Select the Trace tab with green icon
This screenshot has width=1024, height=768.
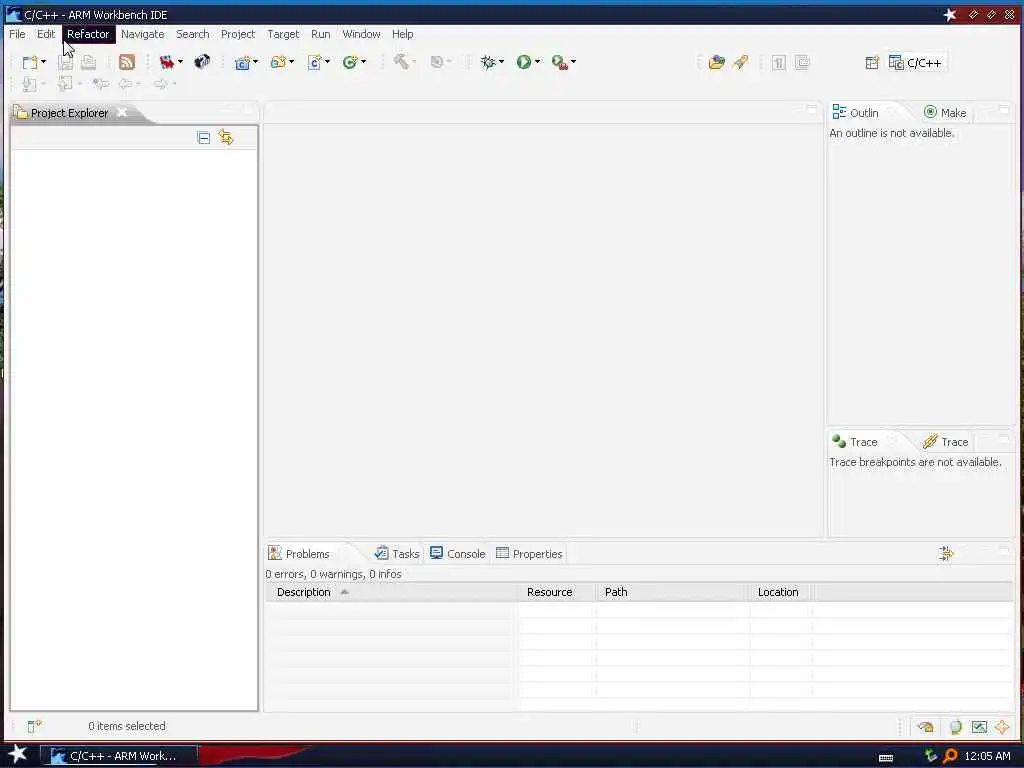(x=855, y=442)
